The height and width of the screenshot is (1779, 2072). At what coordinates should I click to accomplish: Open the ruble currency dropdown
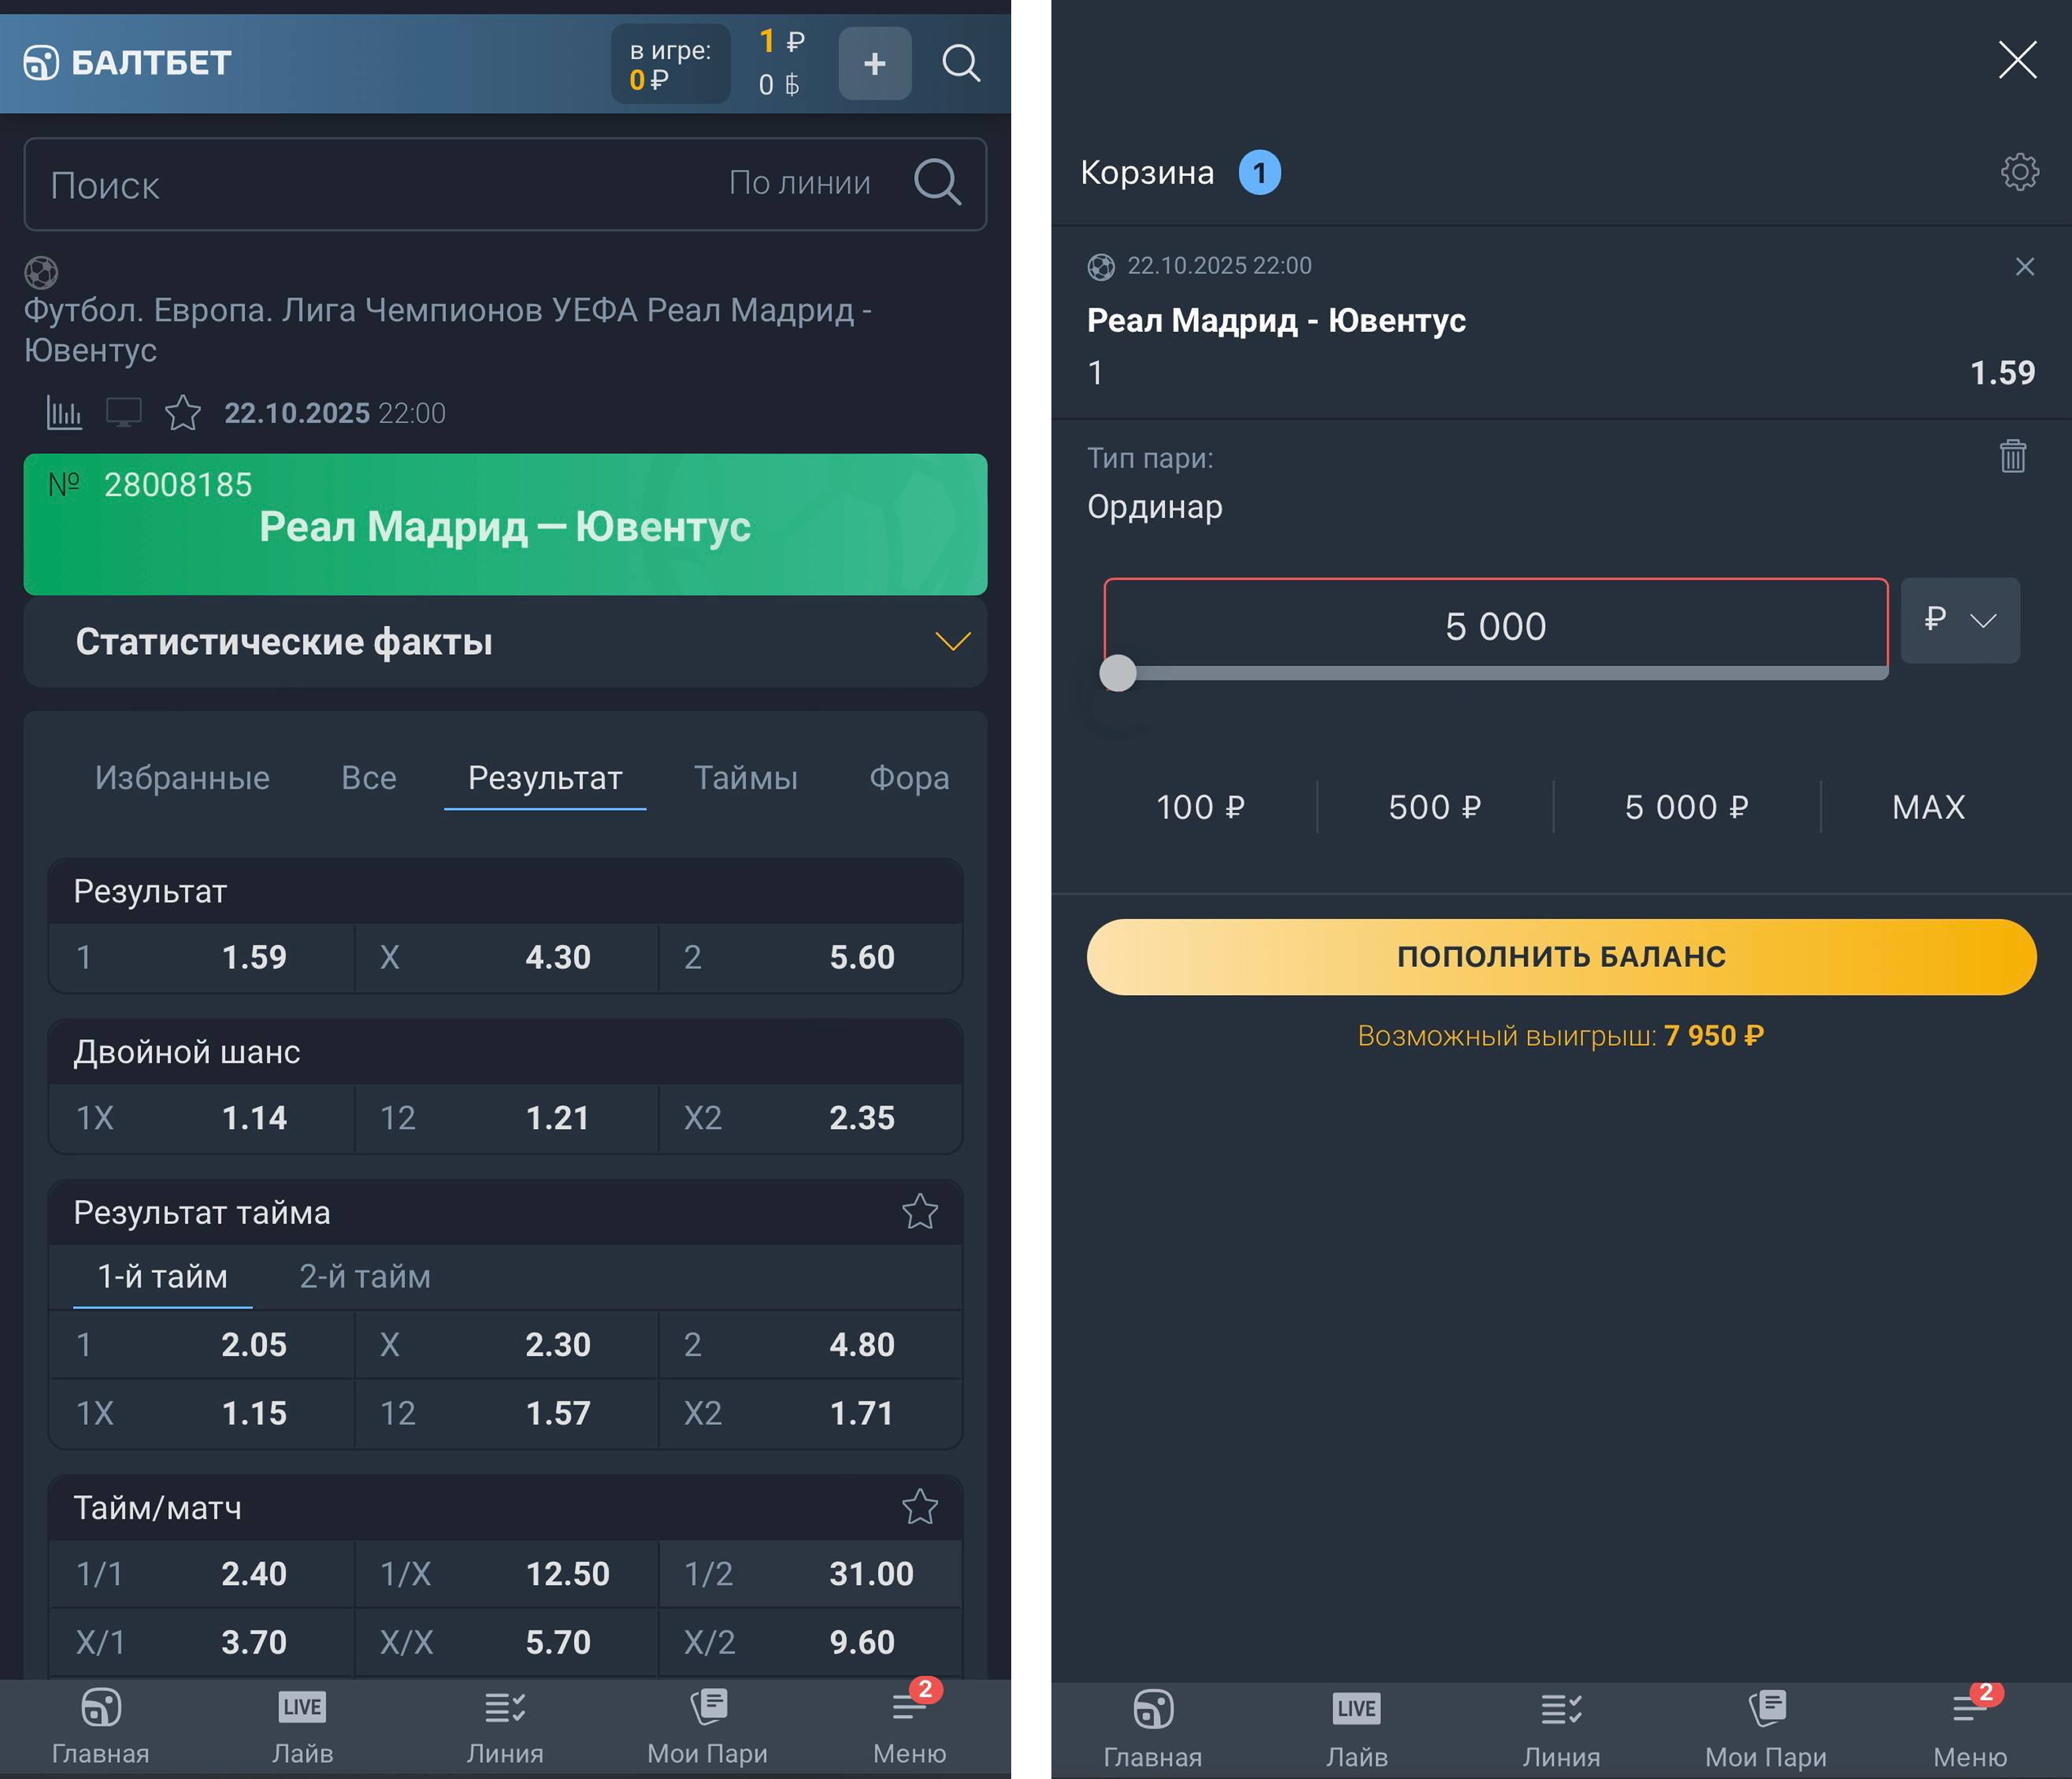point(1959,621)
